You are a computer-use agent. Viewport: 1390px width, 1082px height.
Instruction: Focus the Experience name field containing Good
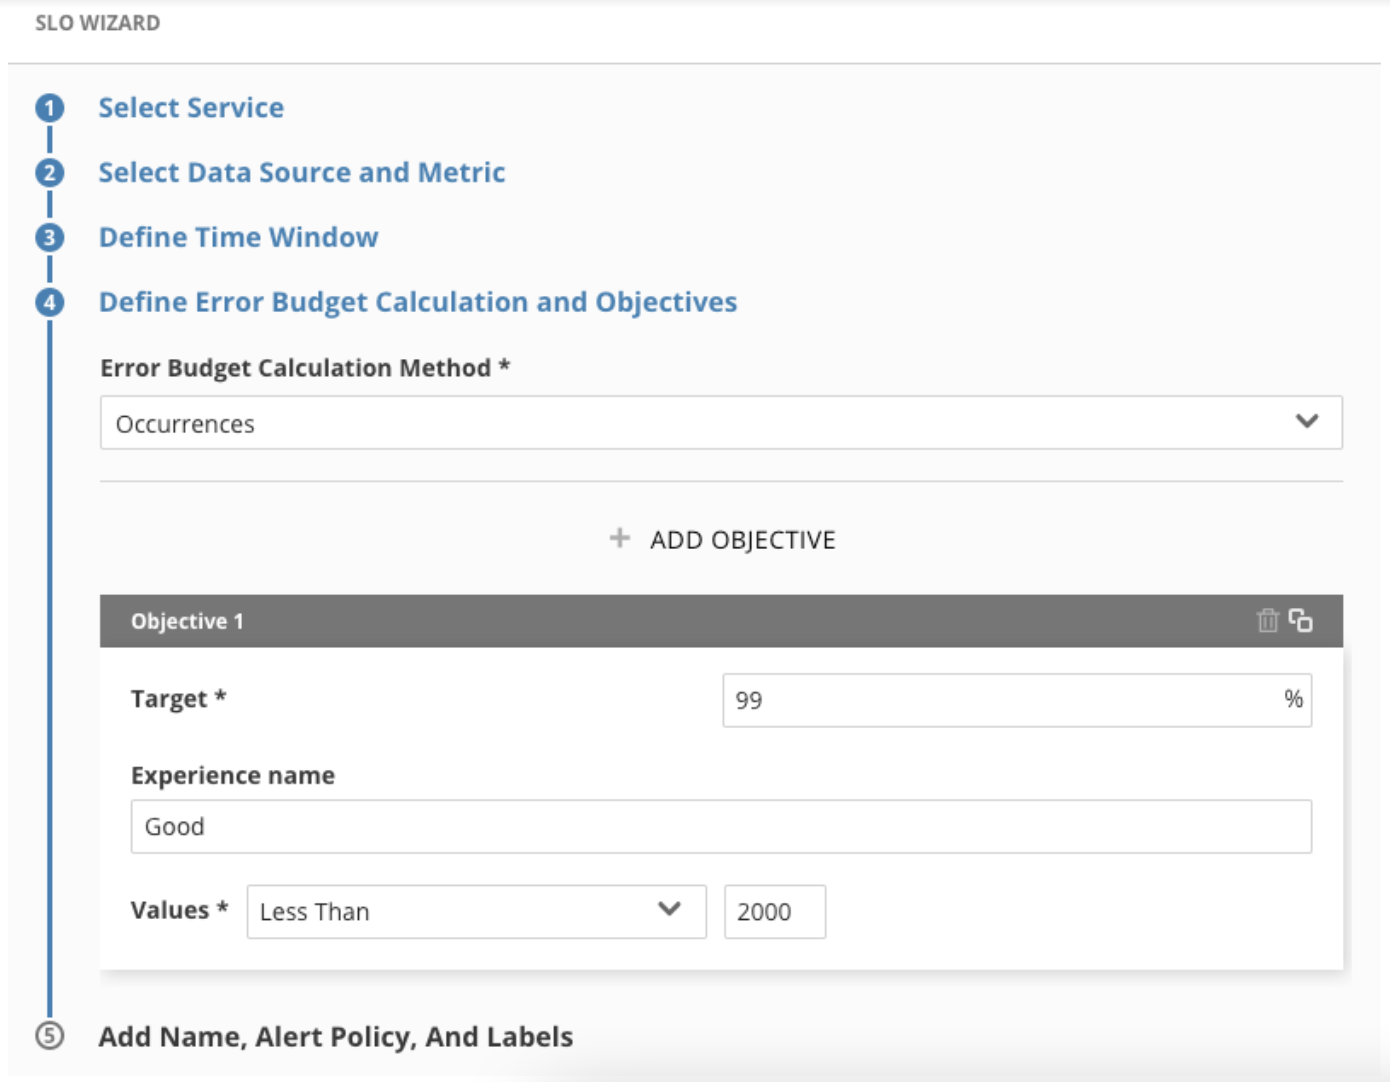pyautogui.click(x=721, y=827)
